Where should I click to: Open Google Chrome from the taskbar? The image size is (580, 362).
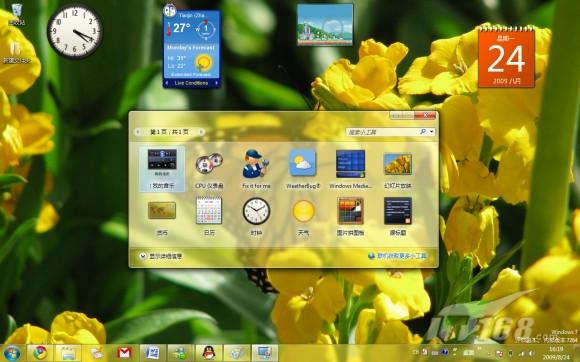[x=40, y=353]
